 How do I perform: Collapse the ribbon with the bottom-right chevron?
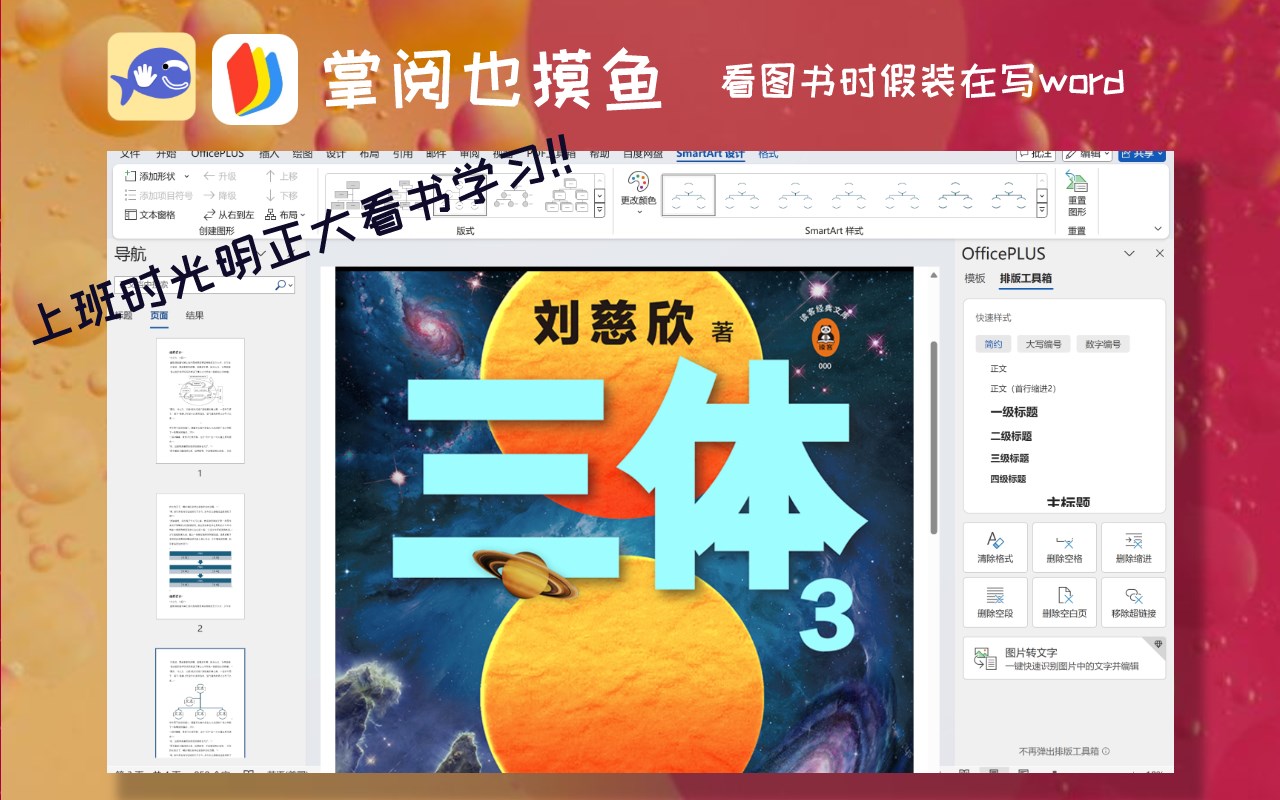1159,229
